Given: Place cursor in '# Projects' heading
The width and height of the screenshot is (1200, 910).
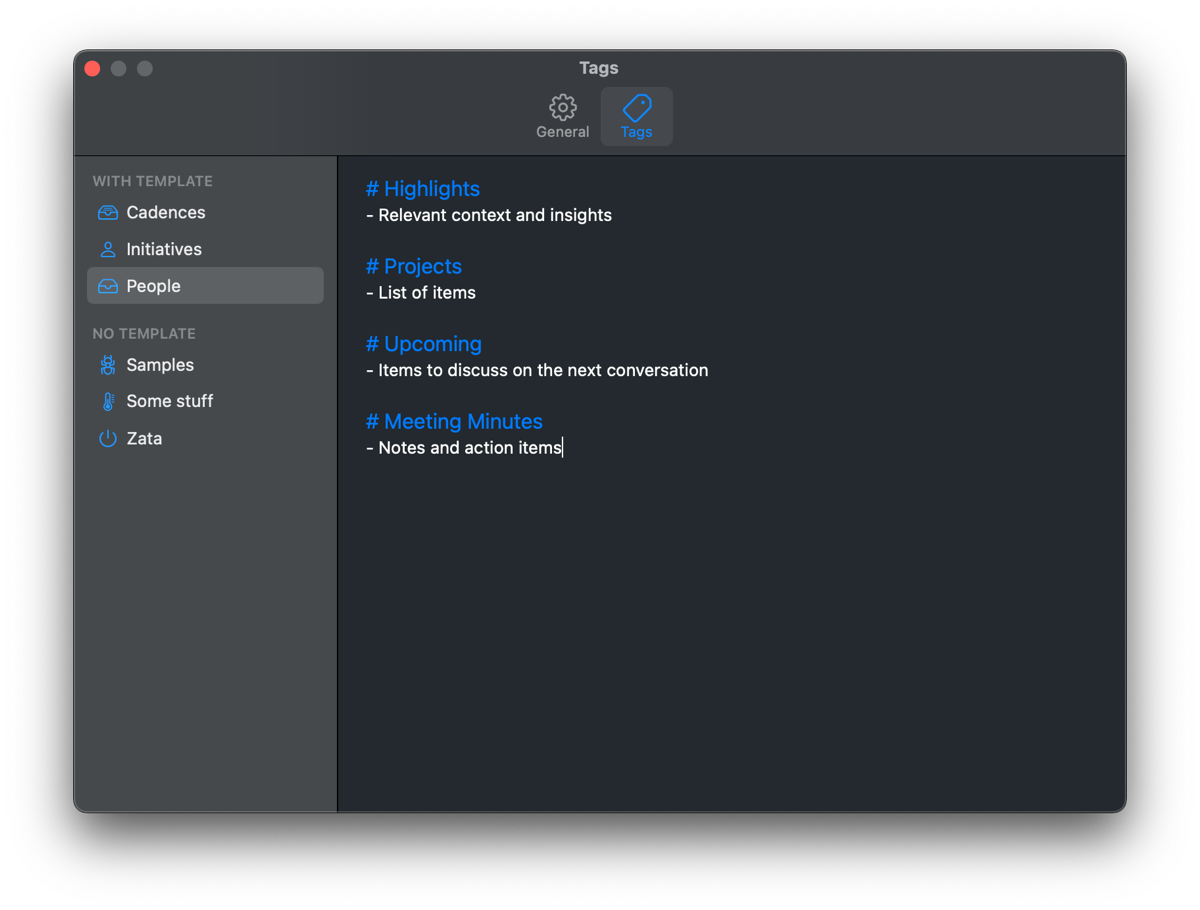Looking at the screenshot, I should click(414, 267).
